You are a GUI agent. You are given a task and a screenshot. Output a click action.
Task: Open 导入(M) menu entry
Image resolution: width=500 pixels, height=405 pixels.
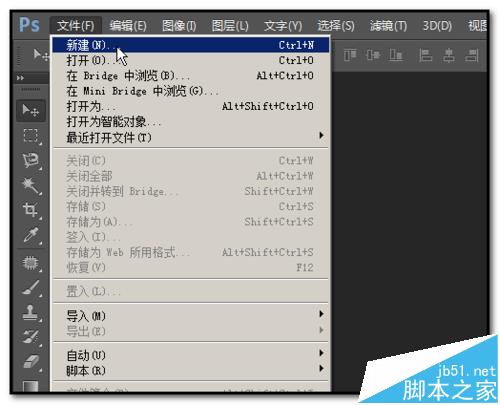(191, 315)
